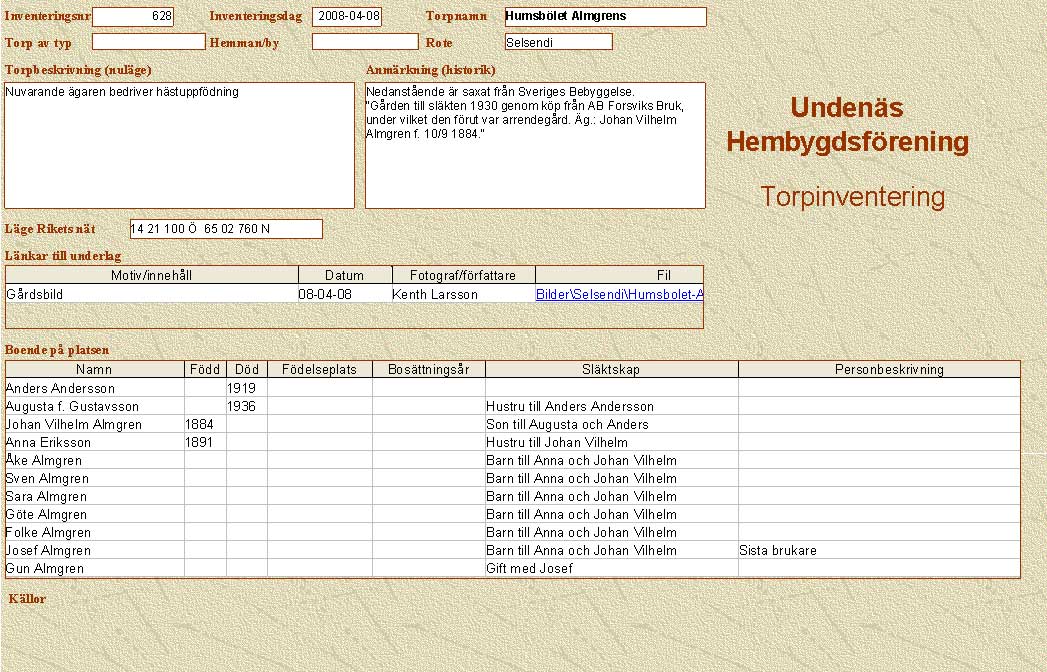Viewport: 1047px width, 672px height.
Task: Select the Läge Riketsnät coordinates field
Action: (x=226, y=229)
